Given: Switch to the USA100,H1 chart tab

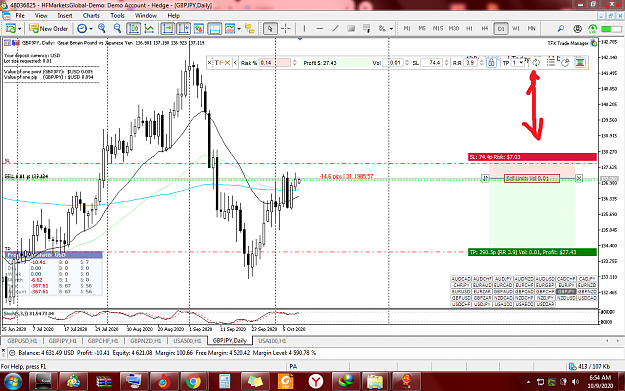Looking at the screenshot, I should [272, 341].
